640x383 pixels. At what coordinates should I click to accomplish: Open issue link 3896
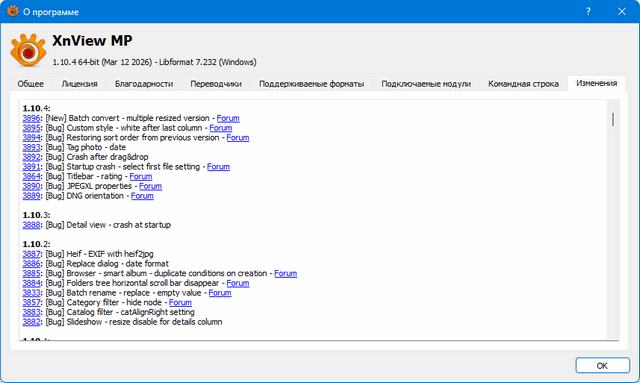[31, 118]
